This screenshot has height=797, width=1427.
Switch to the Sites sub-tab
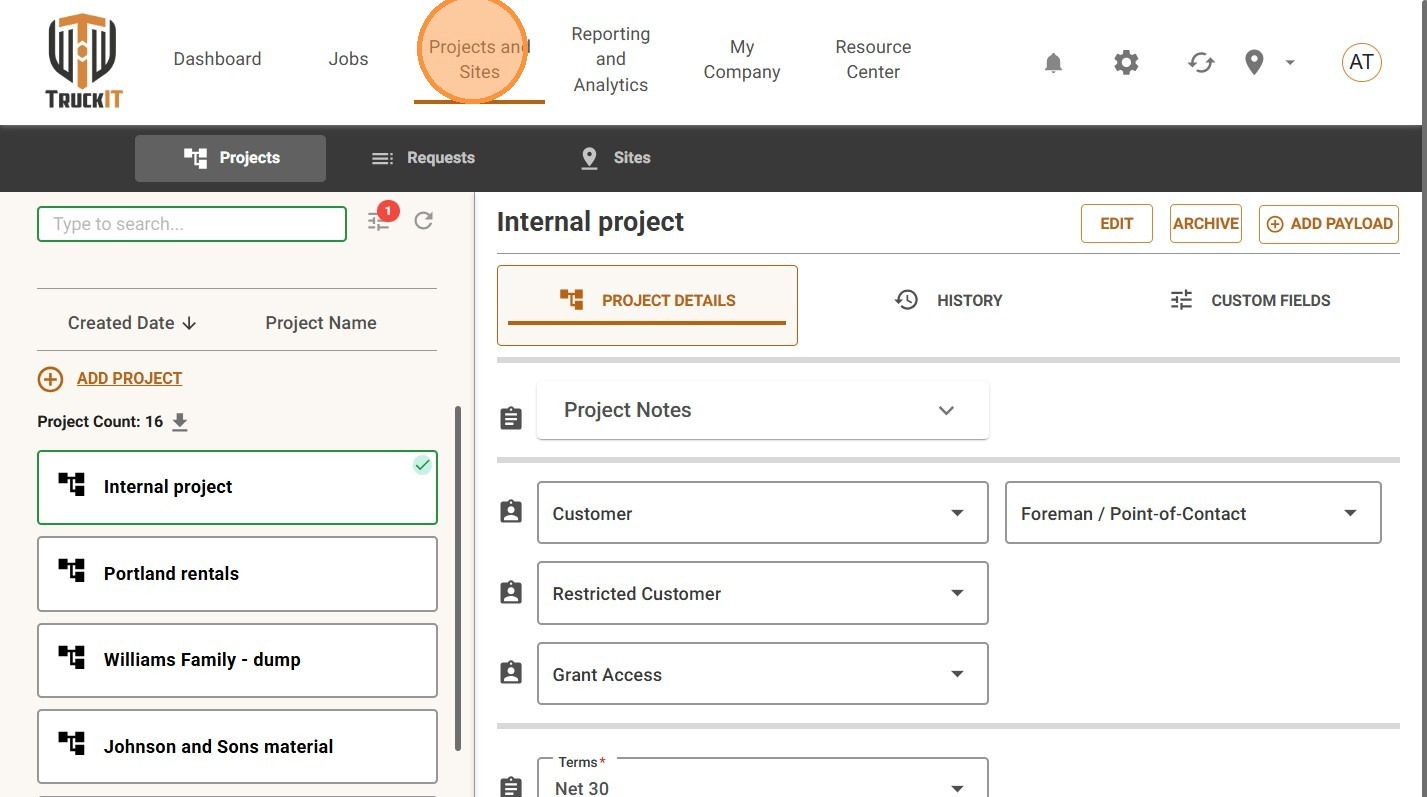pos(616,158)
